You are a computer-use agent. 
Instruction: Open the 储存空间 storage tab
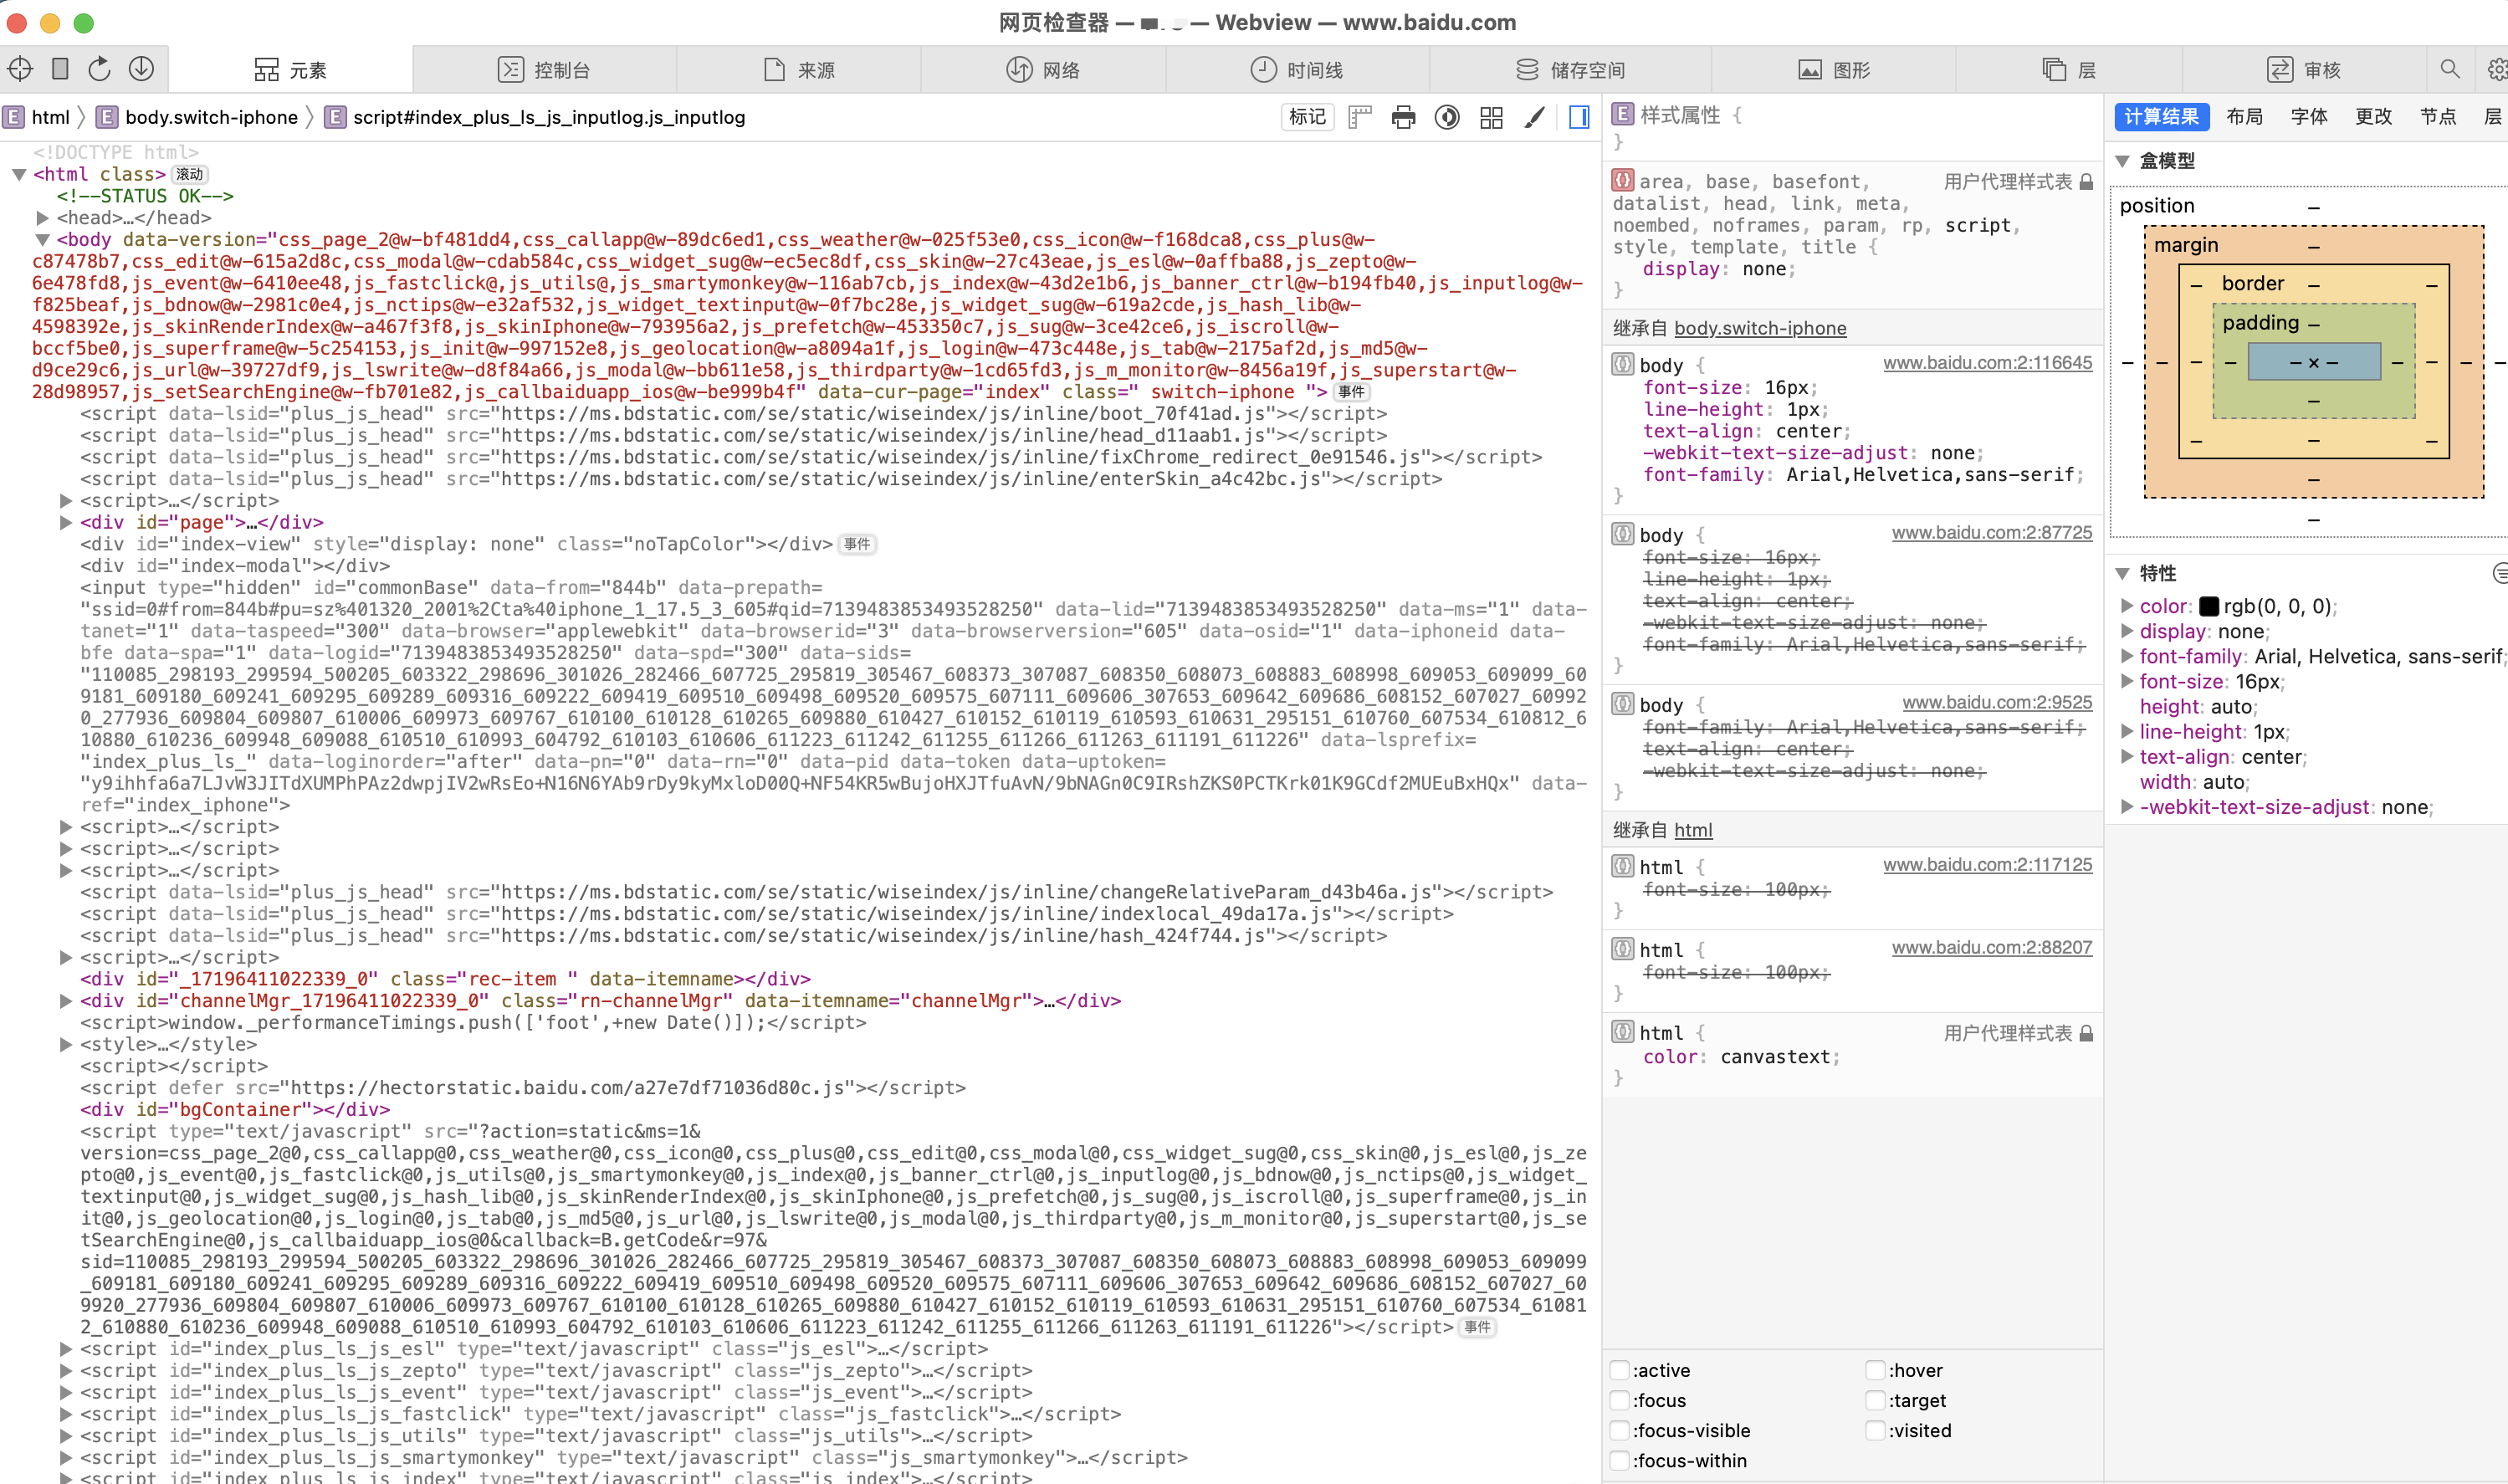(x=1570, y=69)
